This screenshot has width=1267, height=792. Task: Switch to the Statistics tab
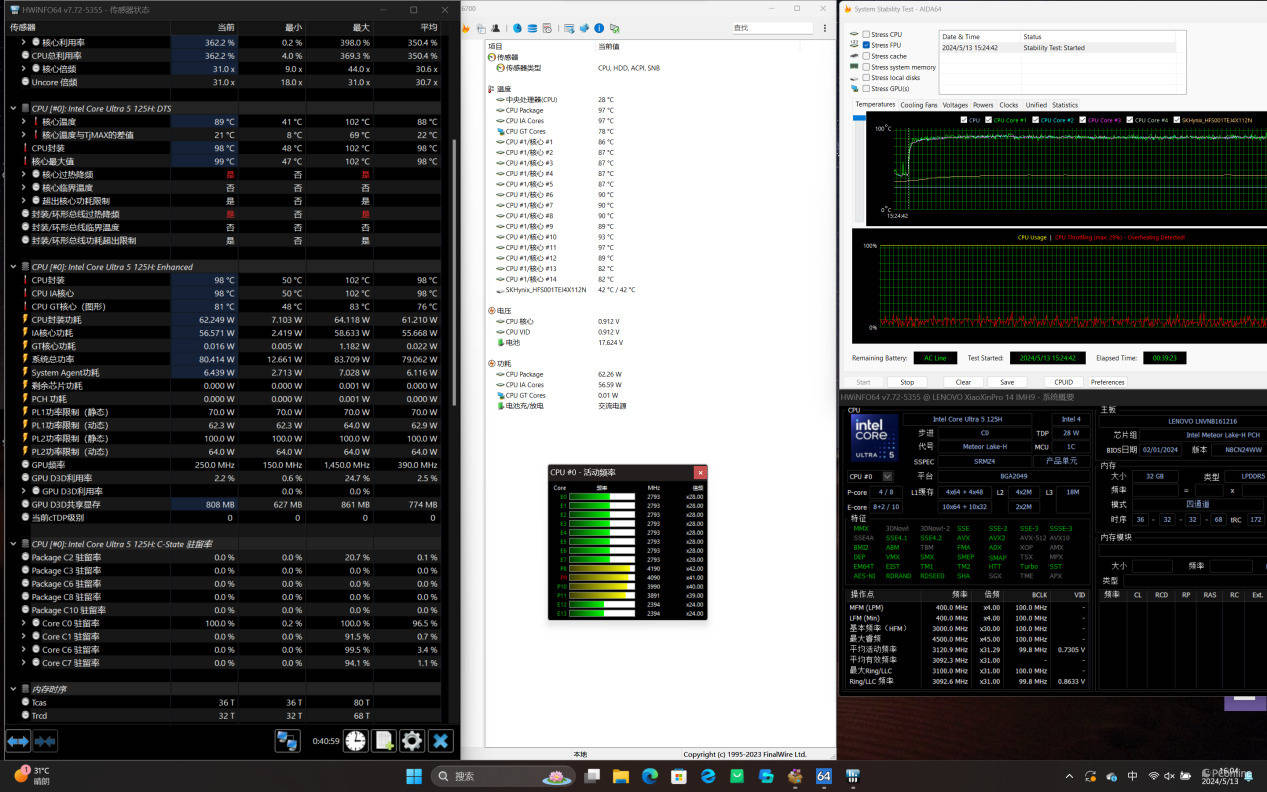click(x=1065, y=105)
